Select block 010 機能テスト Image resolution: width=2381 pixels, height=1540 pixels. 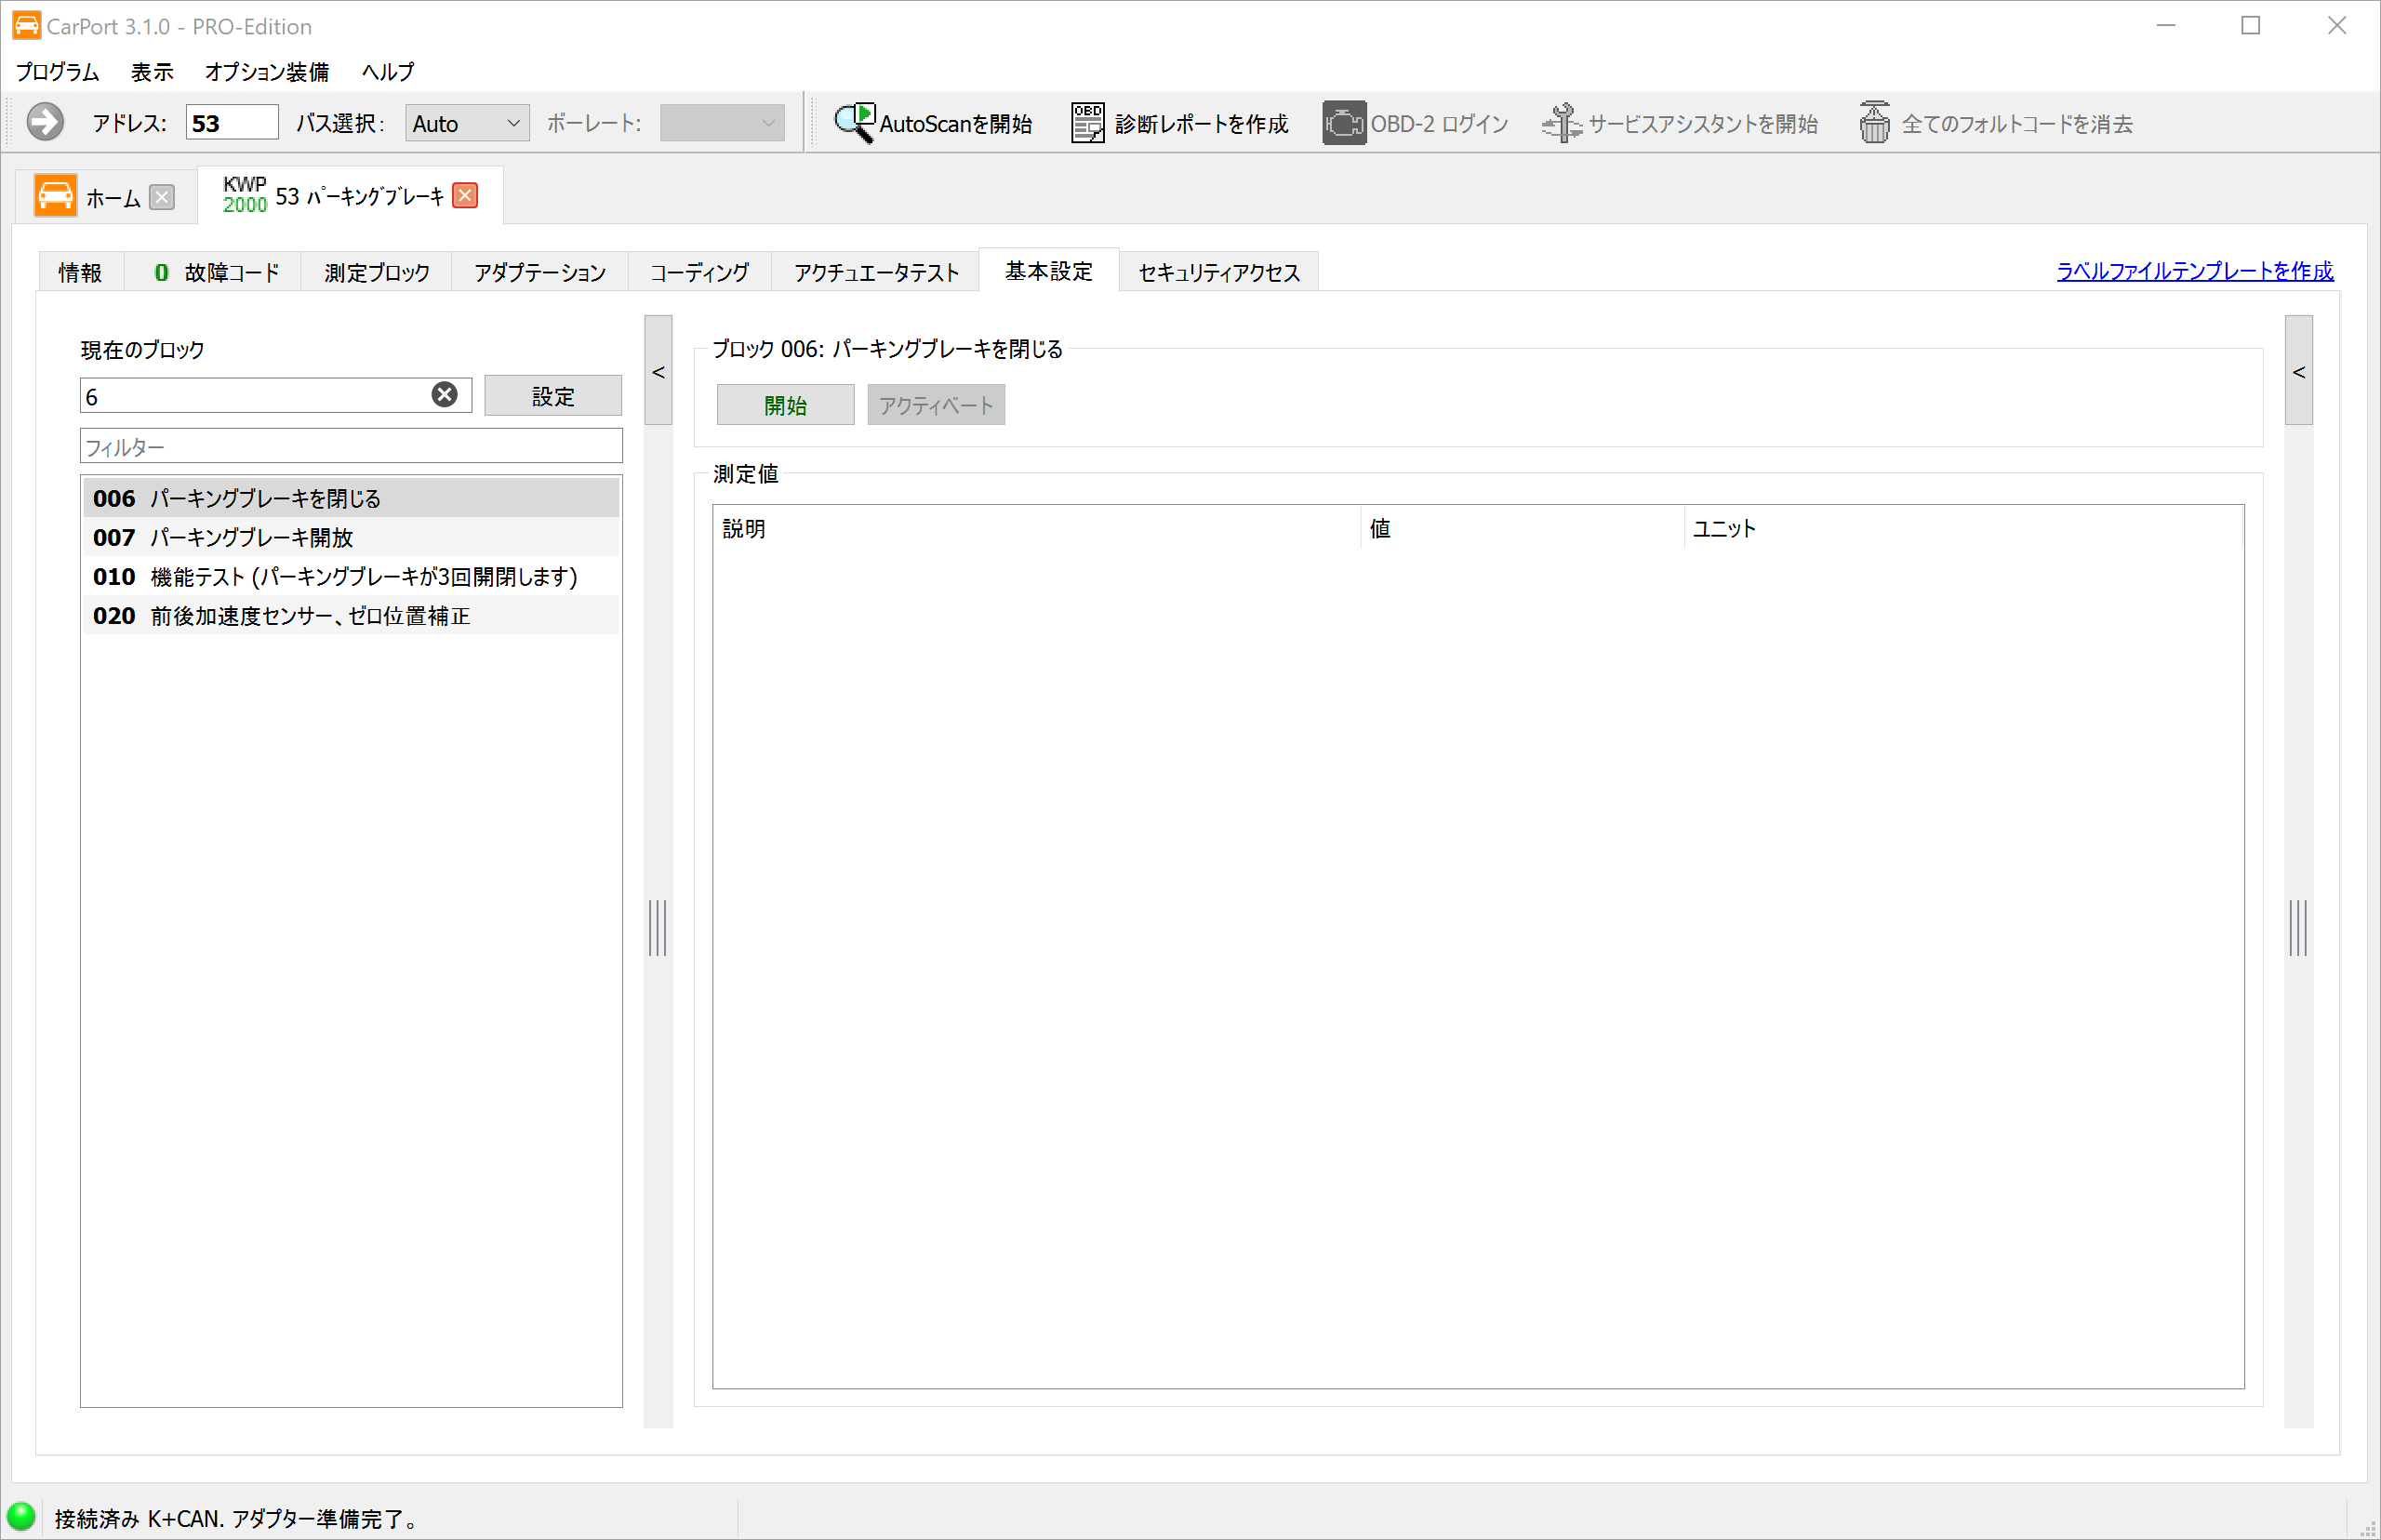pyautogui.click(x=351, y=576)
